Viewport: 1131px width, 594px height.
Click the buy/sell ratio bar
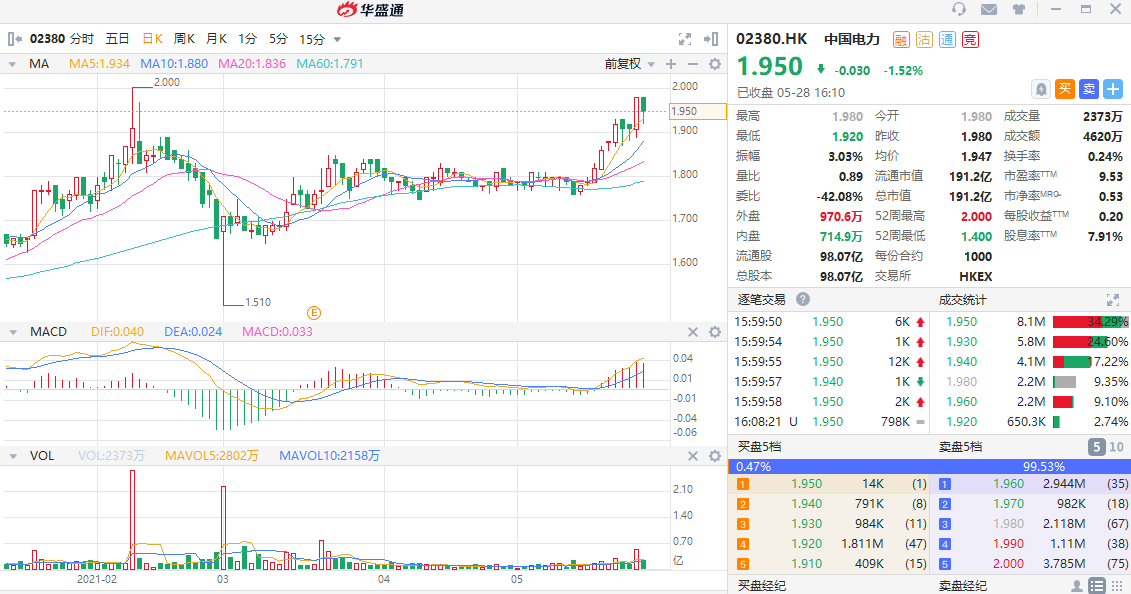point(930,466)
